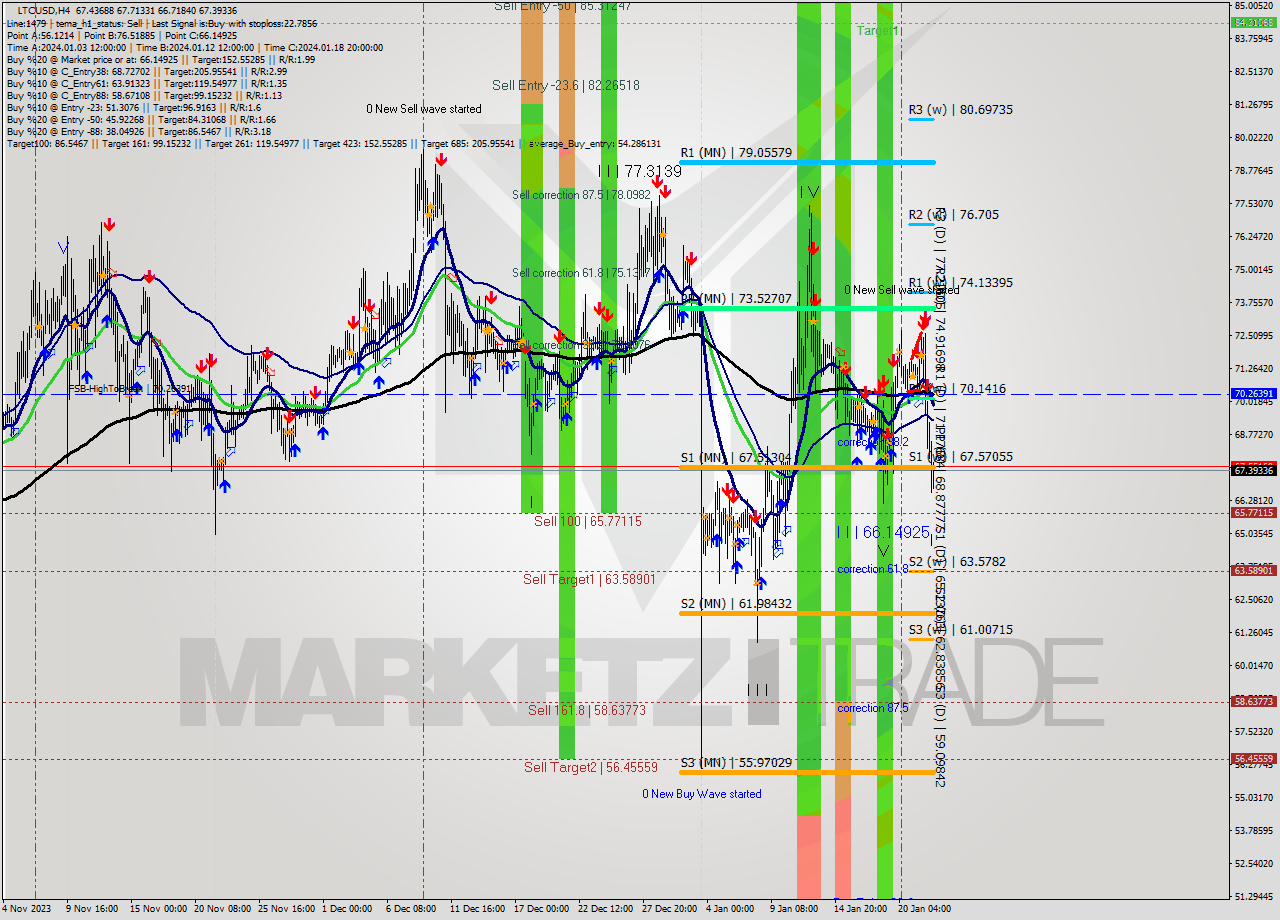
Task: Click the 'Sell 161.8 | 58.63773' label
Action: (587, 710)
